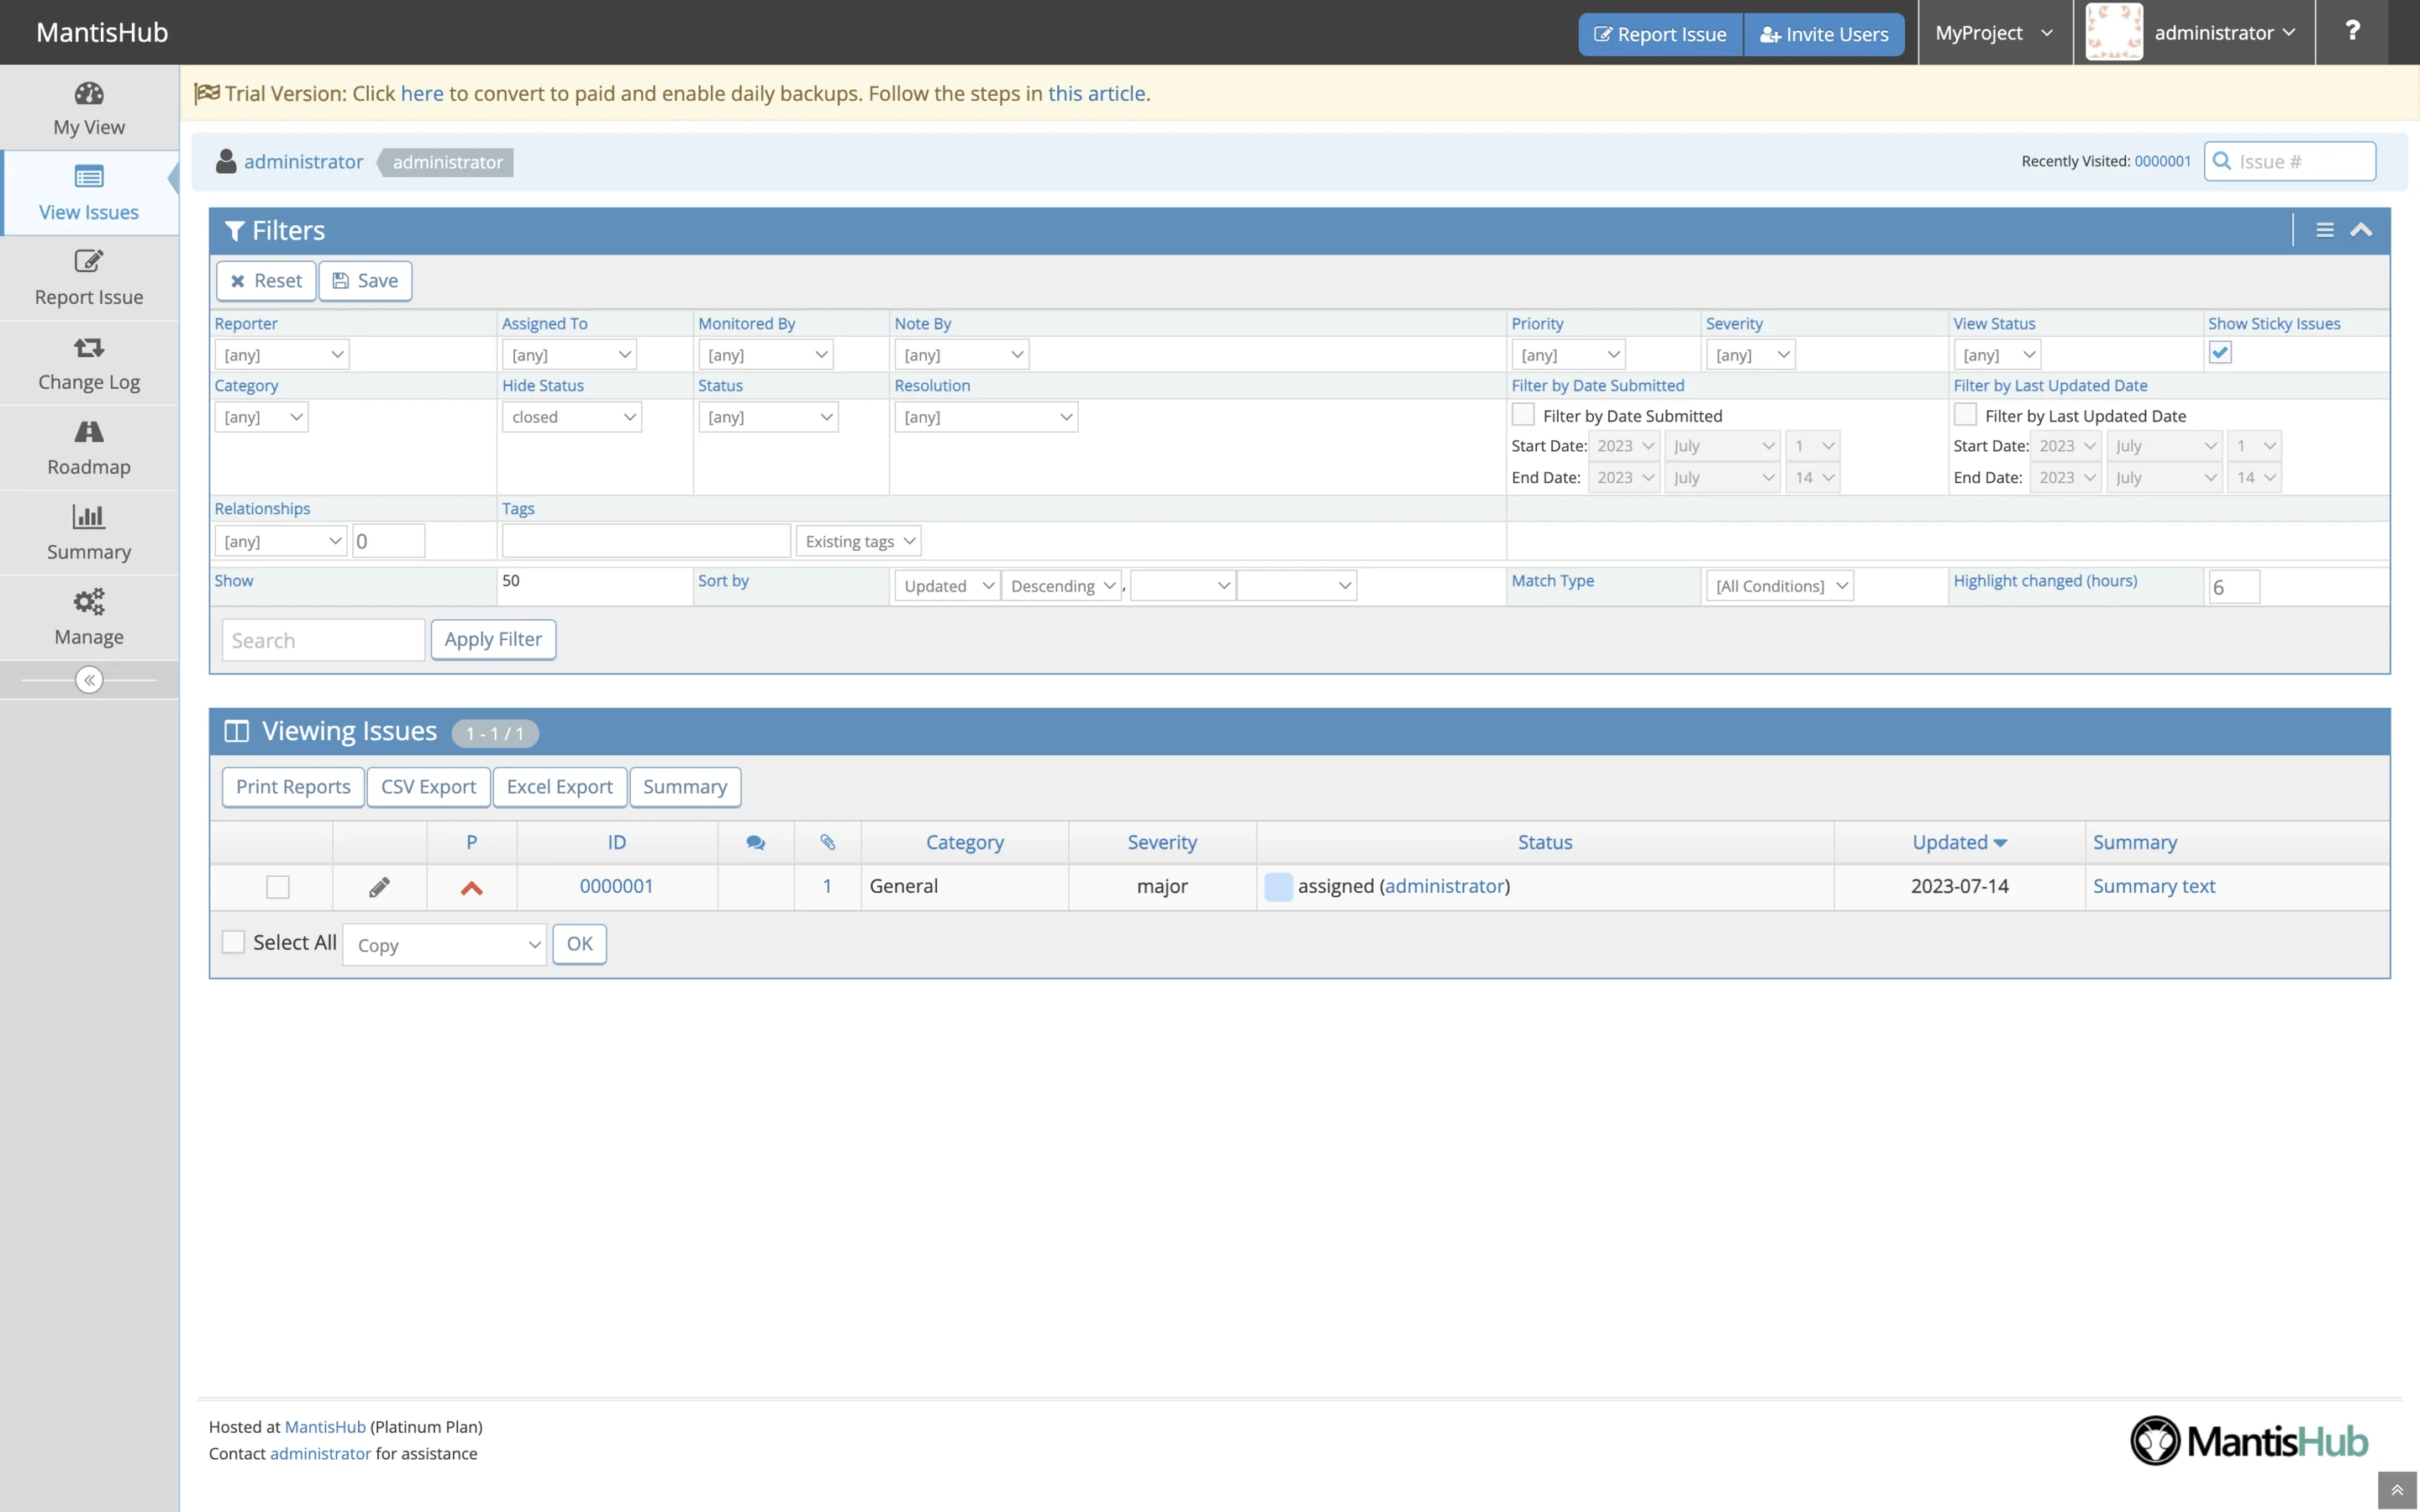Open the Sort by Descending order dropdown
Viewport: 2420px width, 1512px height.
click(x=1062, y=586)
